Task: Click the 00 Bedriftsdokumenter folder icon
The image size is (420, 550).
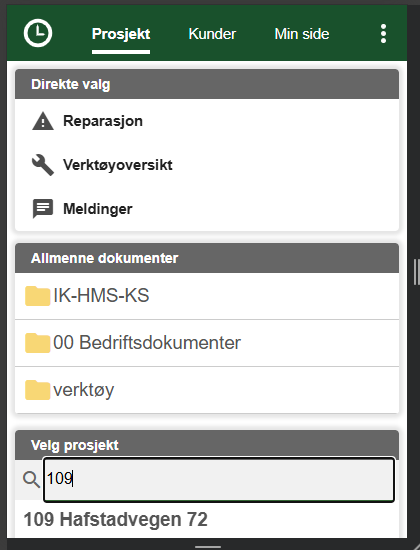Action: click(38, 343)
